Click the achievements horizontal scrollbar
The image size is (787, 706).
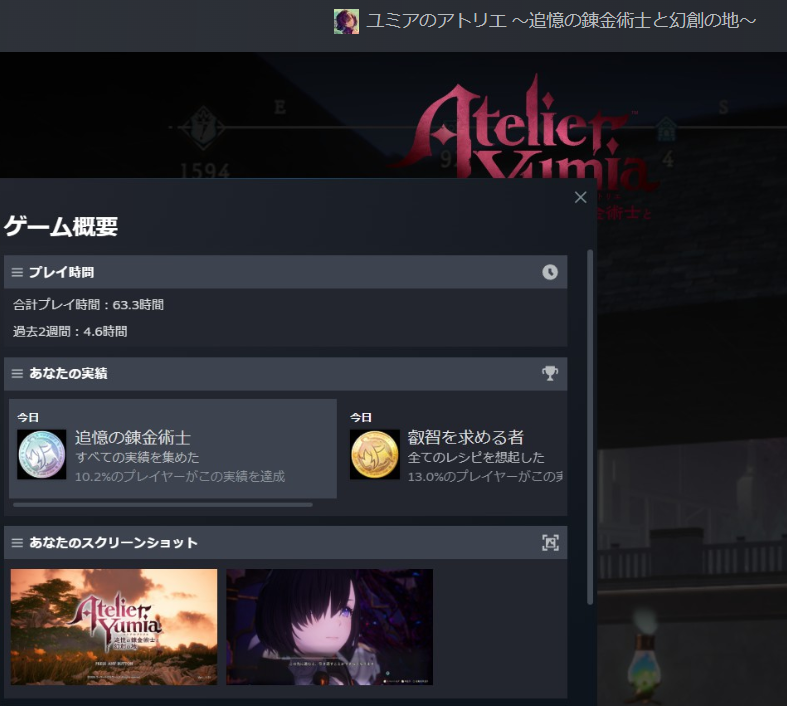click(163, 505)
